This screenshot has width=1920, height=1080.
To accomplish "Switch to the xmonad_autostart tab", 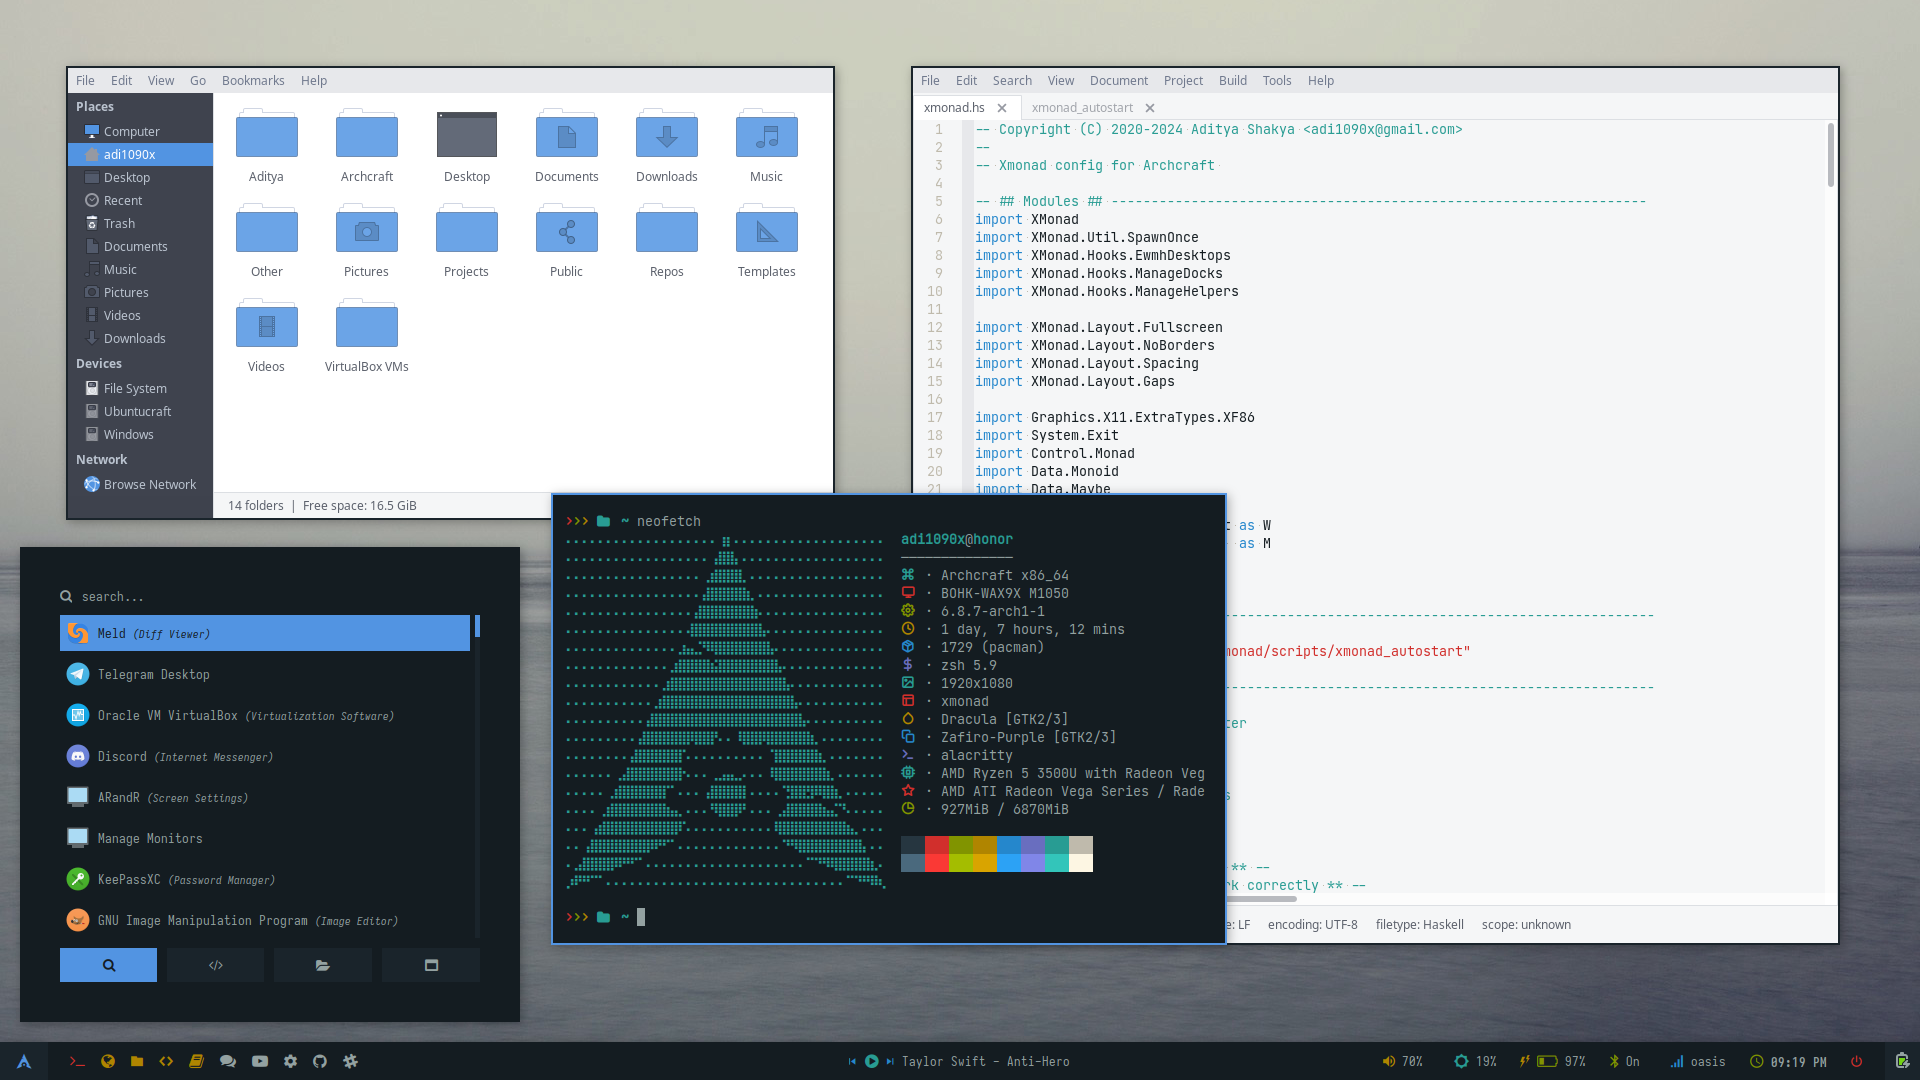I will pyautogui.click(x=1082, y=107).
